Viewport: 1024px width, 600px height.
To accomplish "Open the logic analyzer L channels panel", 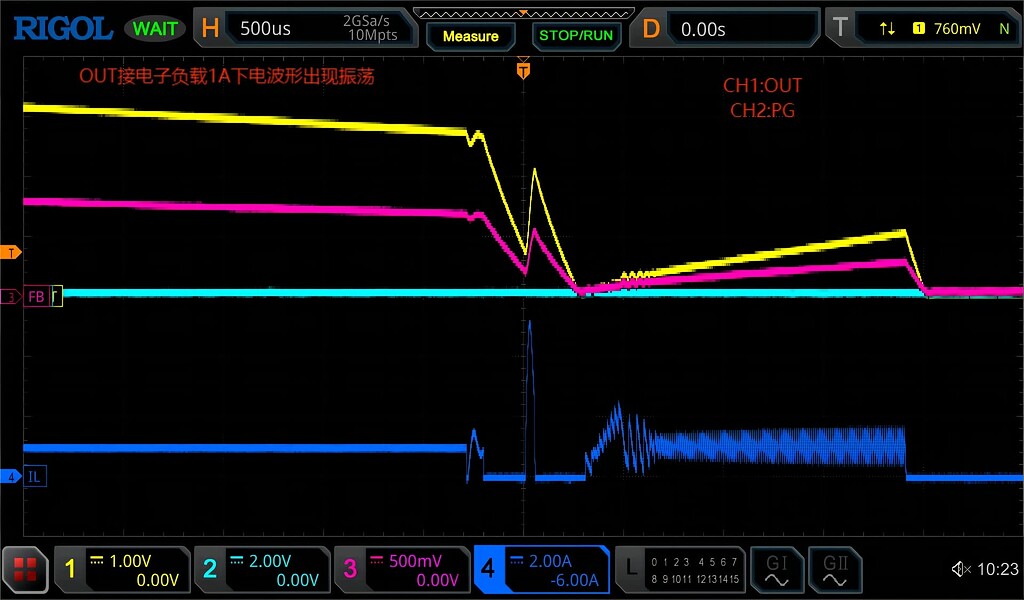I will [681, 570].
